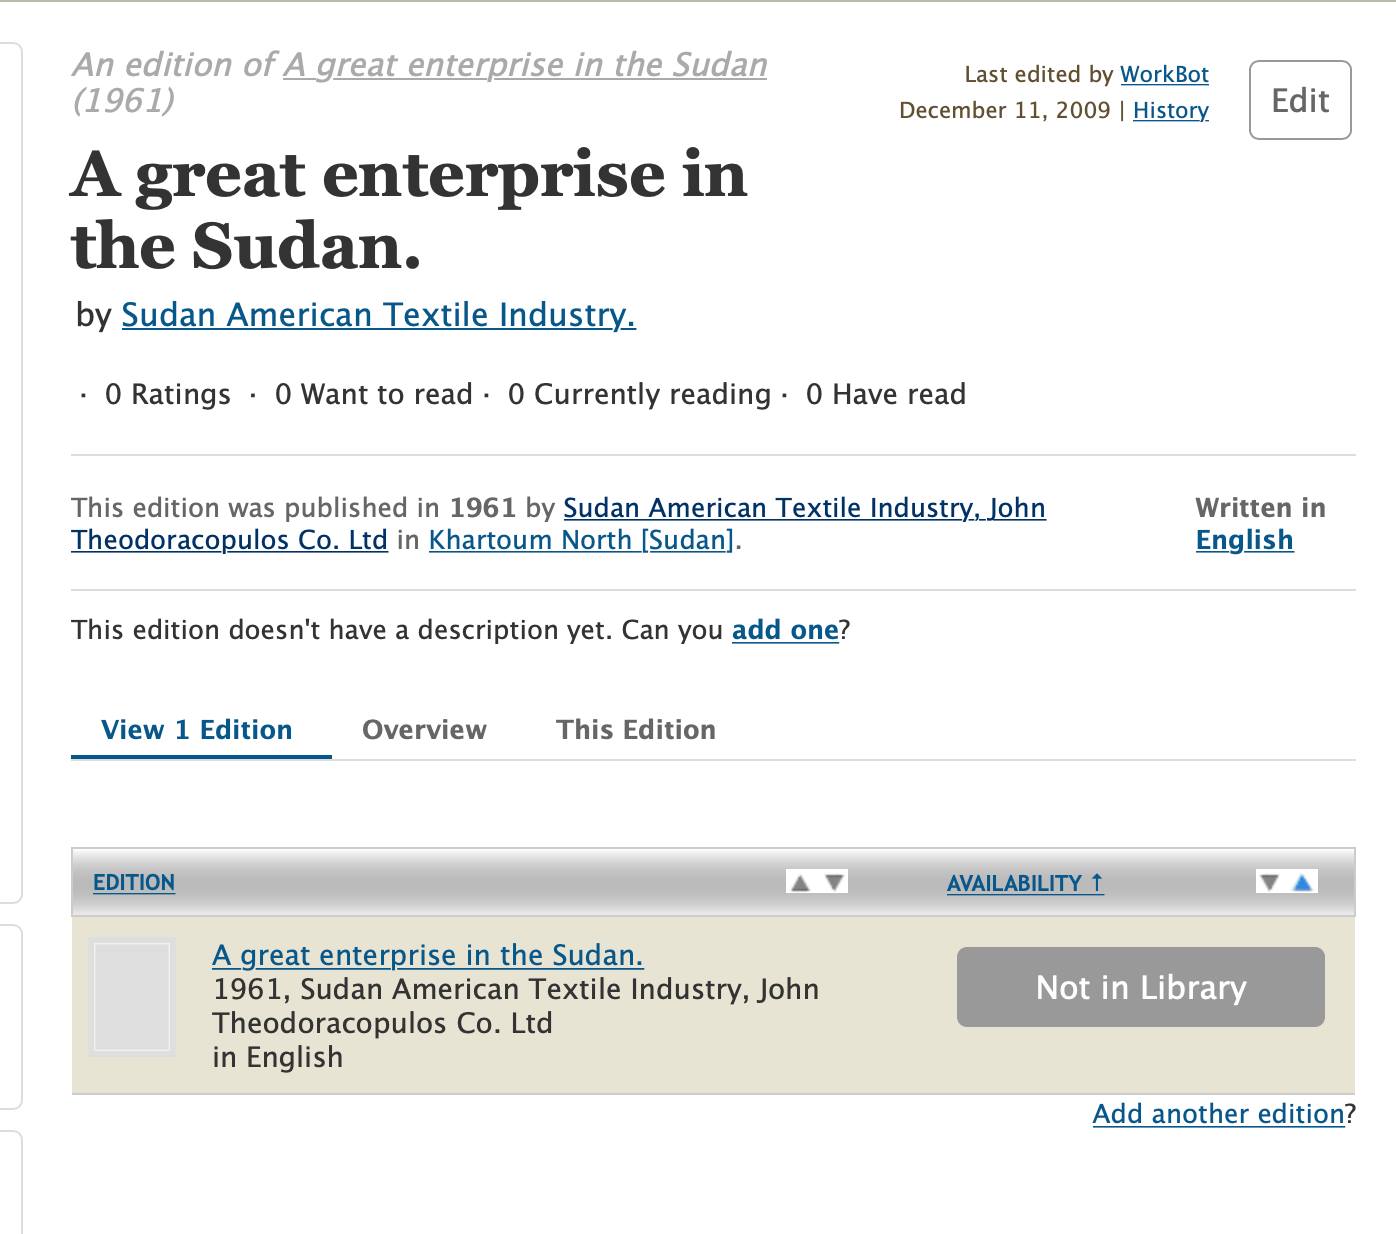This screenshot has height=1234, width=1396.
Task: Open the English language link
Action: tap(1245, 540)
